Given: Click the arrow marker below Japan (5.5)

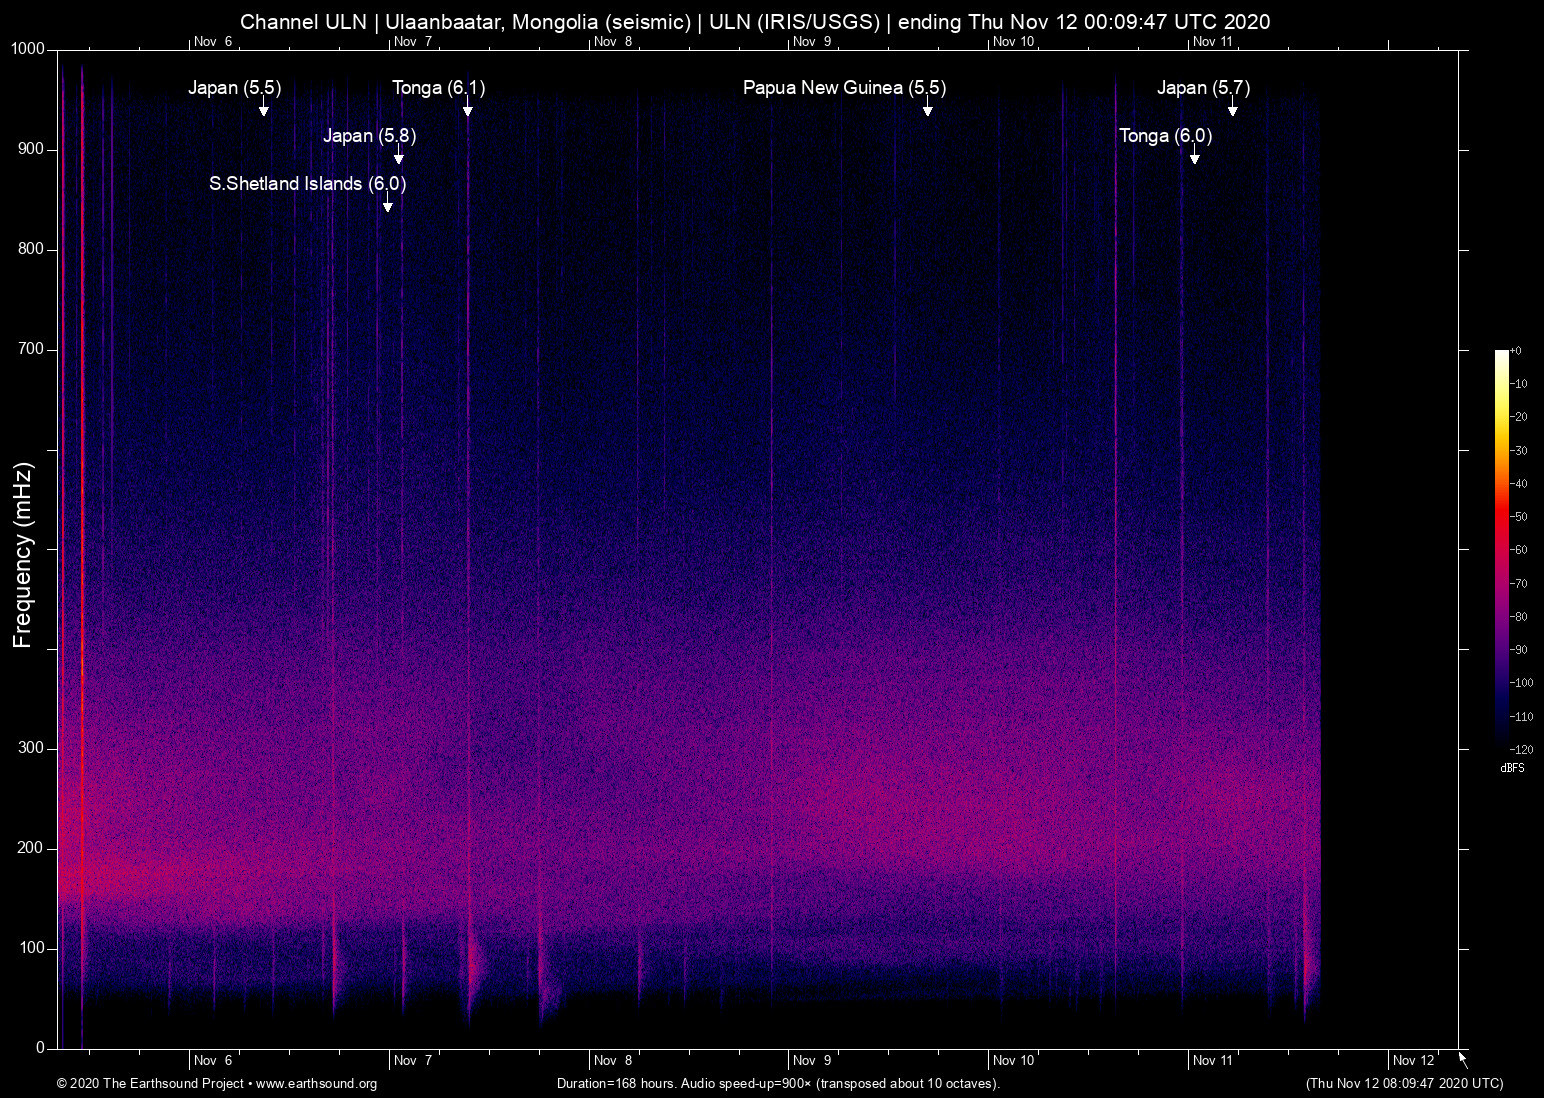Looking at the screenshot, I should coord(264,109).
